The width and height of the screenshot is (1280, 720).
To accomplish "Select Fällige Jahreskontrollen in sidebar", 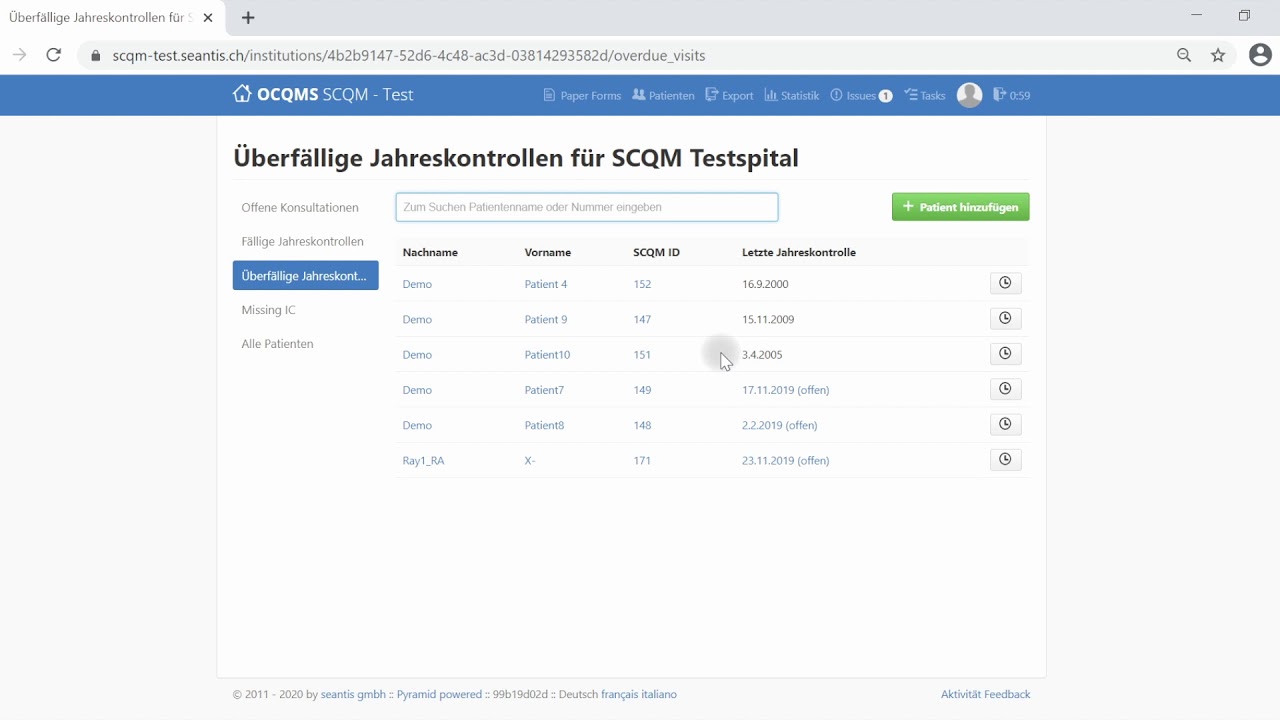I will pyautogui.click(x=305, y=241).
